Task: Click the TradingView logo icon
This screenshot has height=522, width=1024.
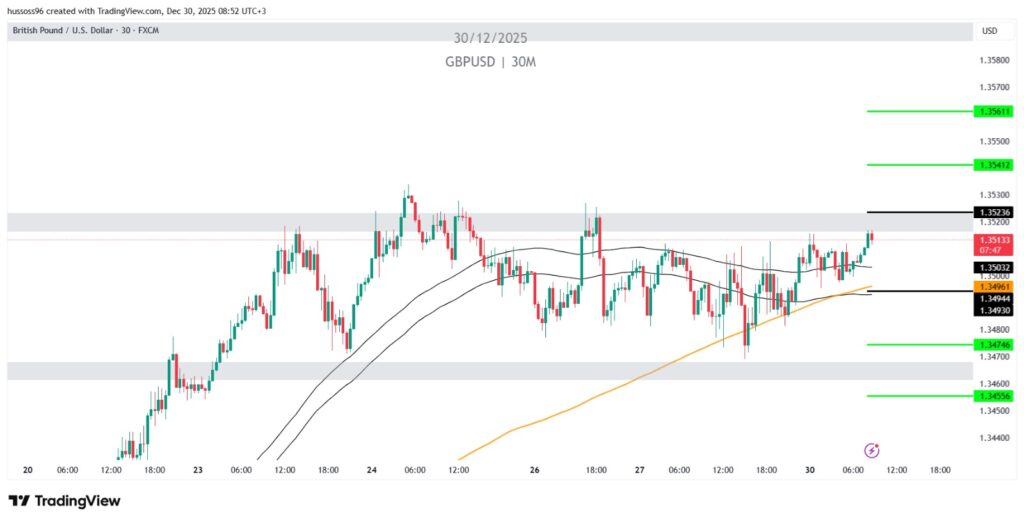Action: pyautogui.click(x=19, y=500)
